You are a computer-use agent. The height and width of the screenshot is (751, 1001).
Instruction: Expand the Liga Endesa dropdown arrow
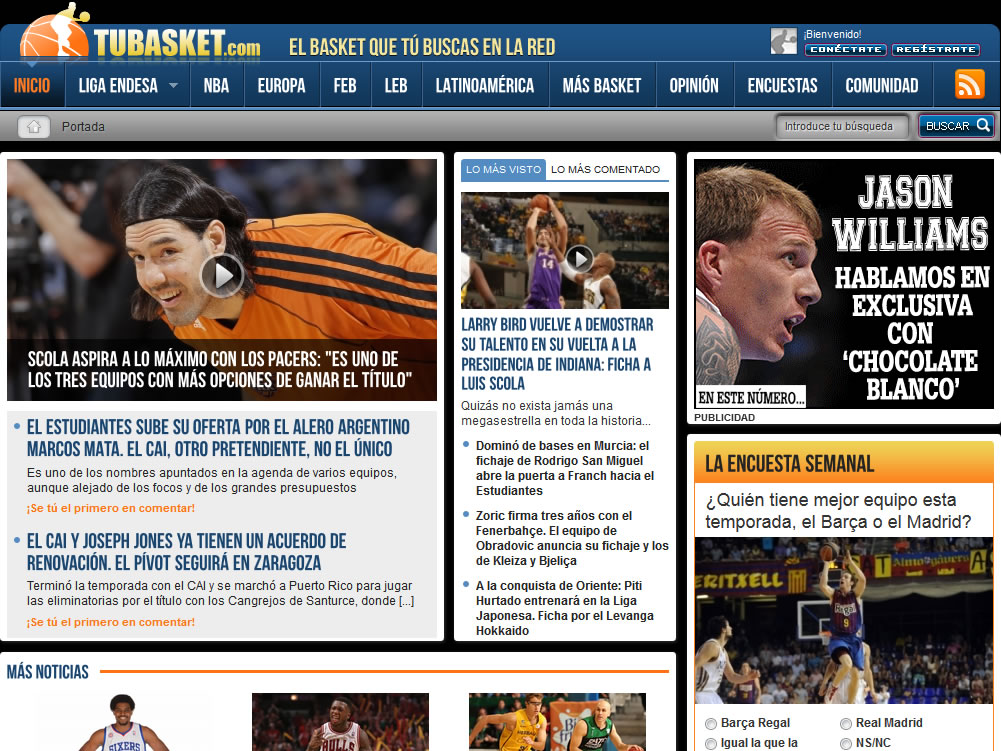pyautogui.click(x=173, y=85)
